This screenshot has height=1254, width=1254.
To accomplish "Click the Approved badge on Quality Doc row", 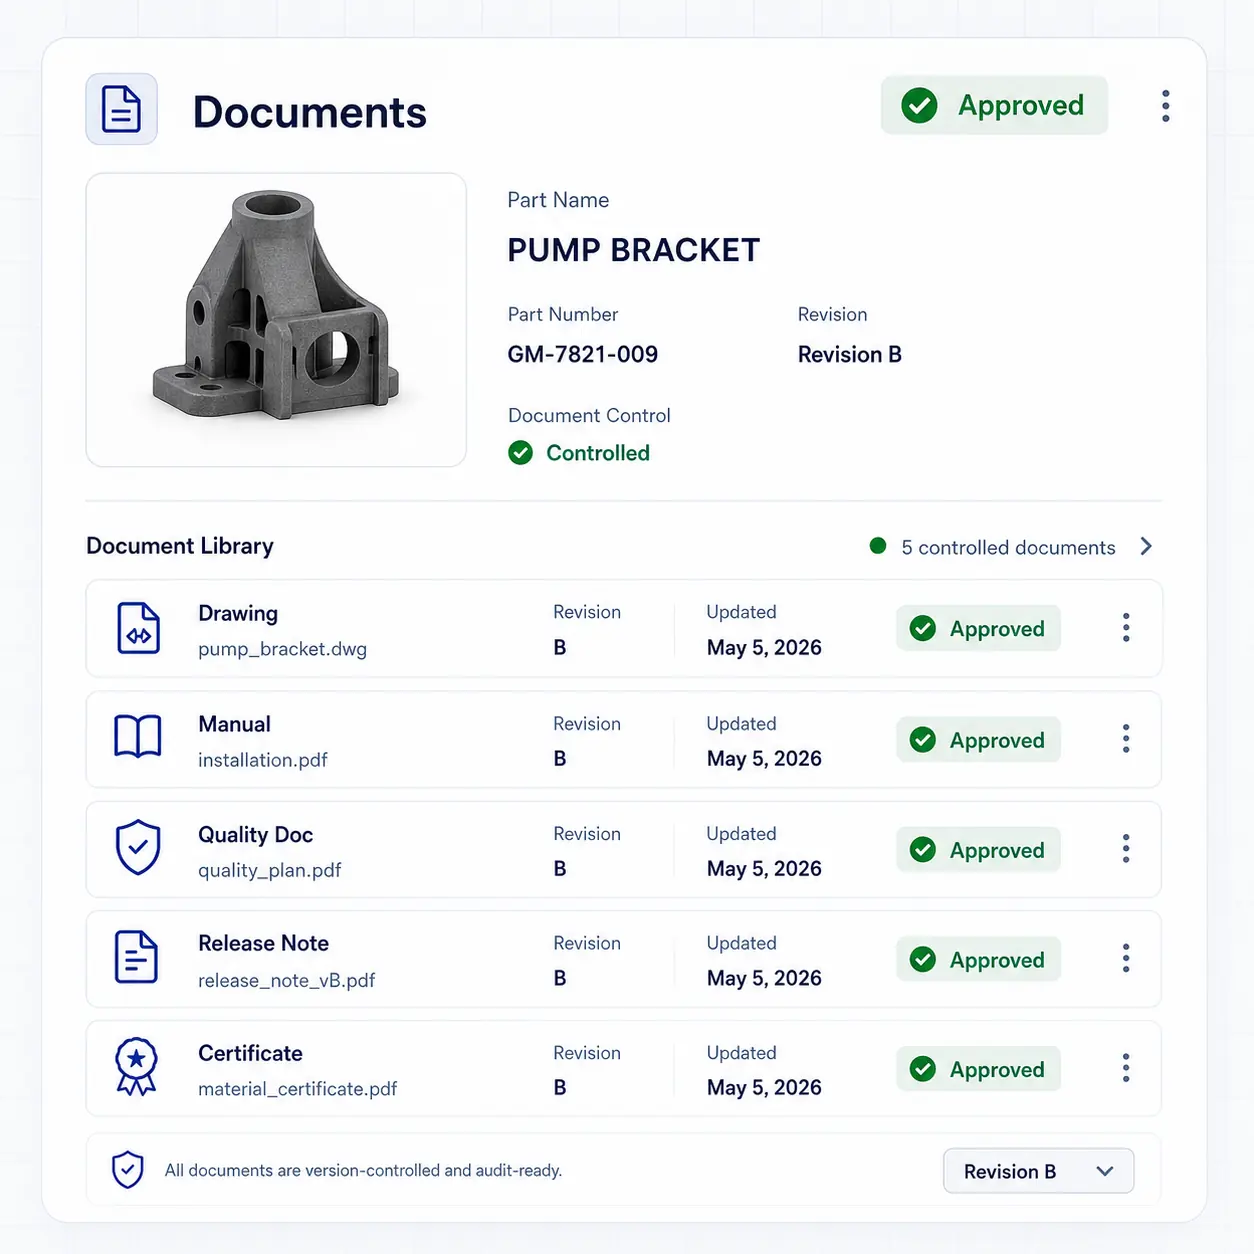I will 978,850.
